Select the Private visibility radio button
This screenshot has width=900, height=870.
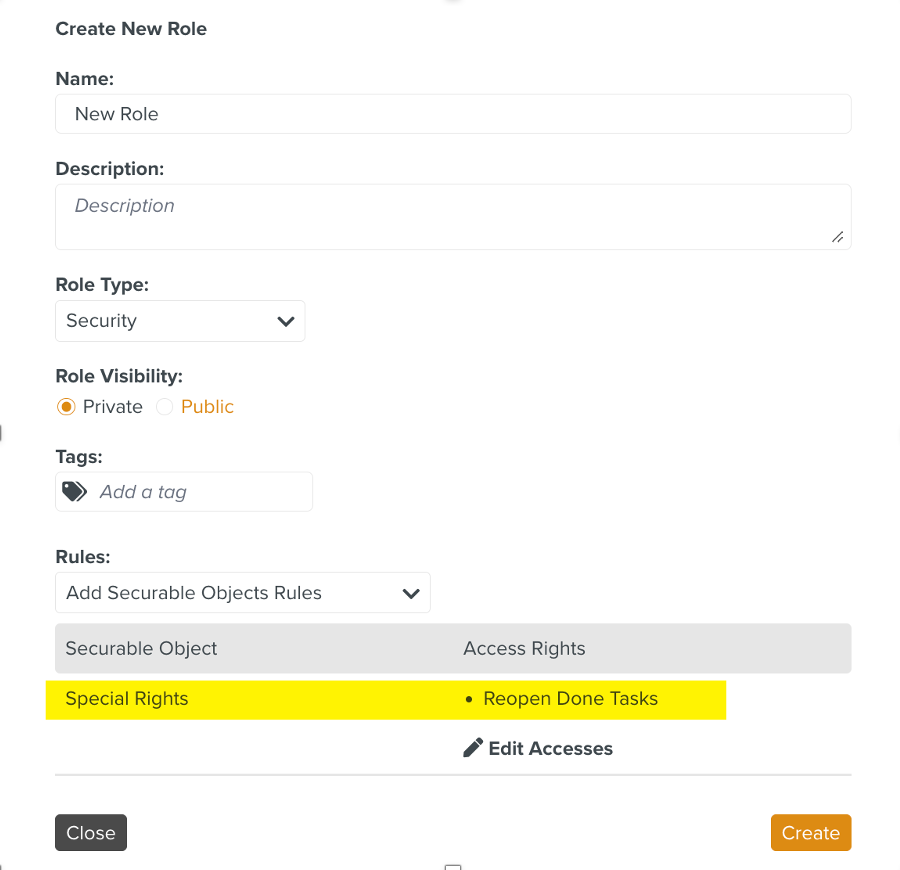(66, 407)
